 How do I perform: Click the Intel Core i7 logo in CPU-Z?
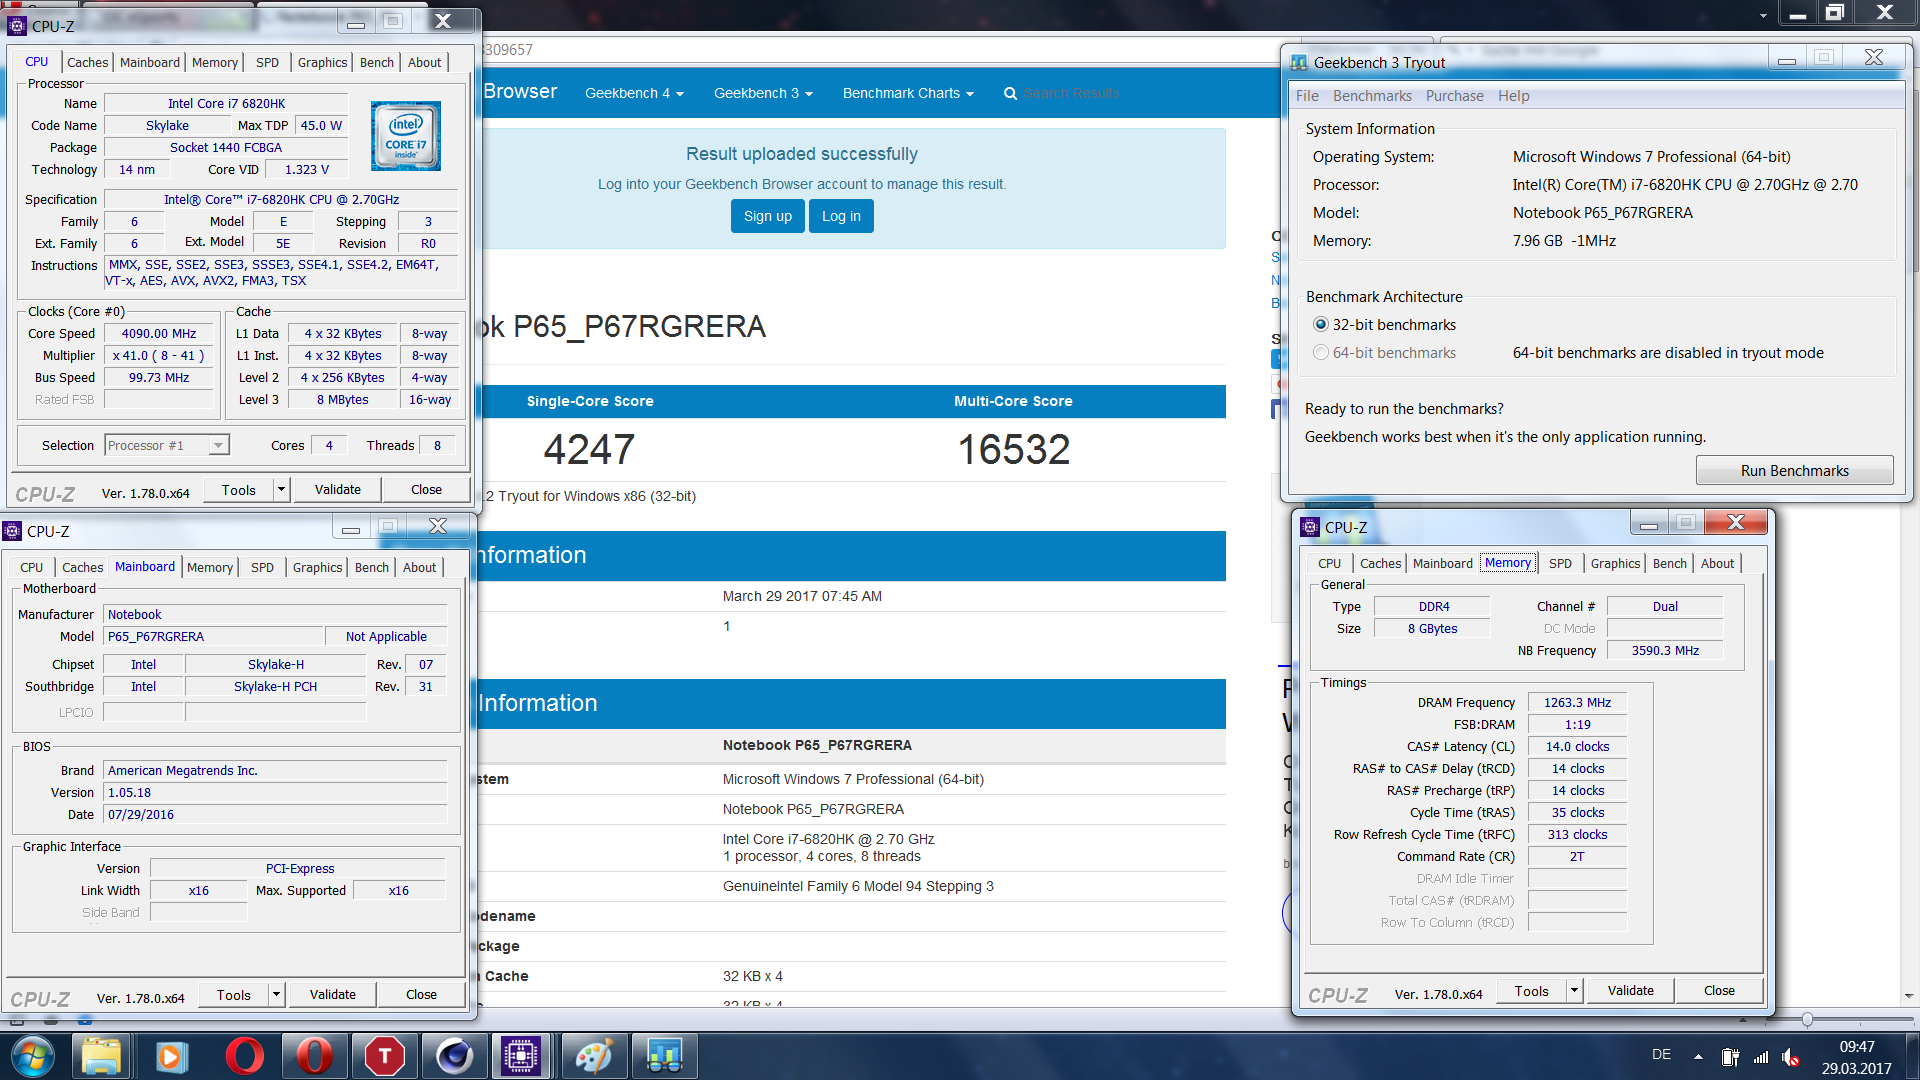[406, 136]
